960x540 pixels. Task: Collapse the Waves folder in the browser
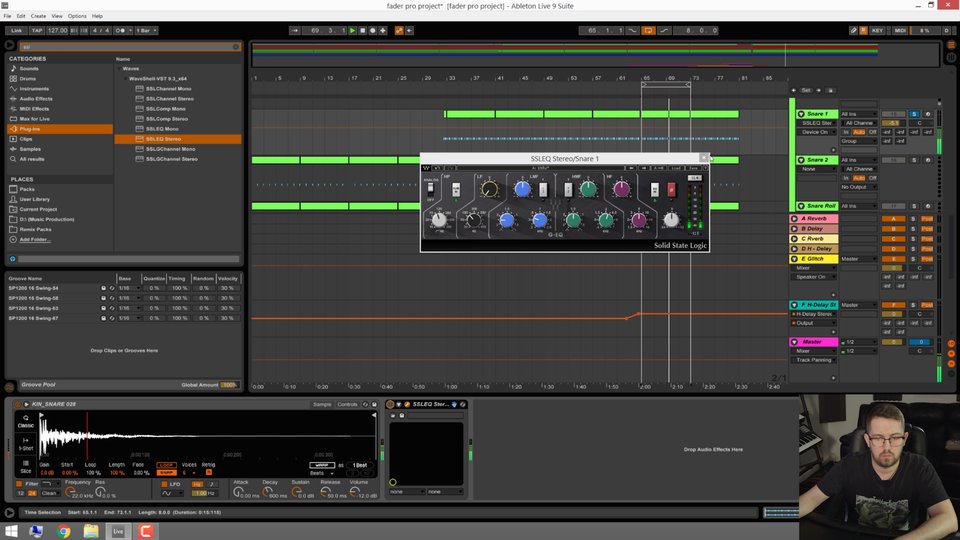[x=119, y=69]
